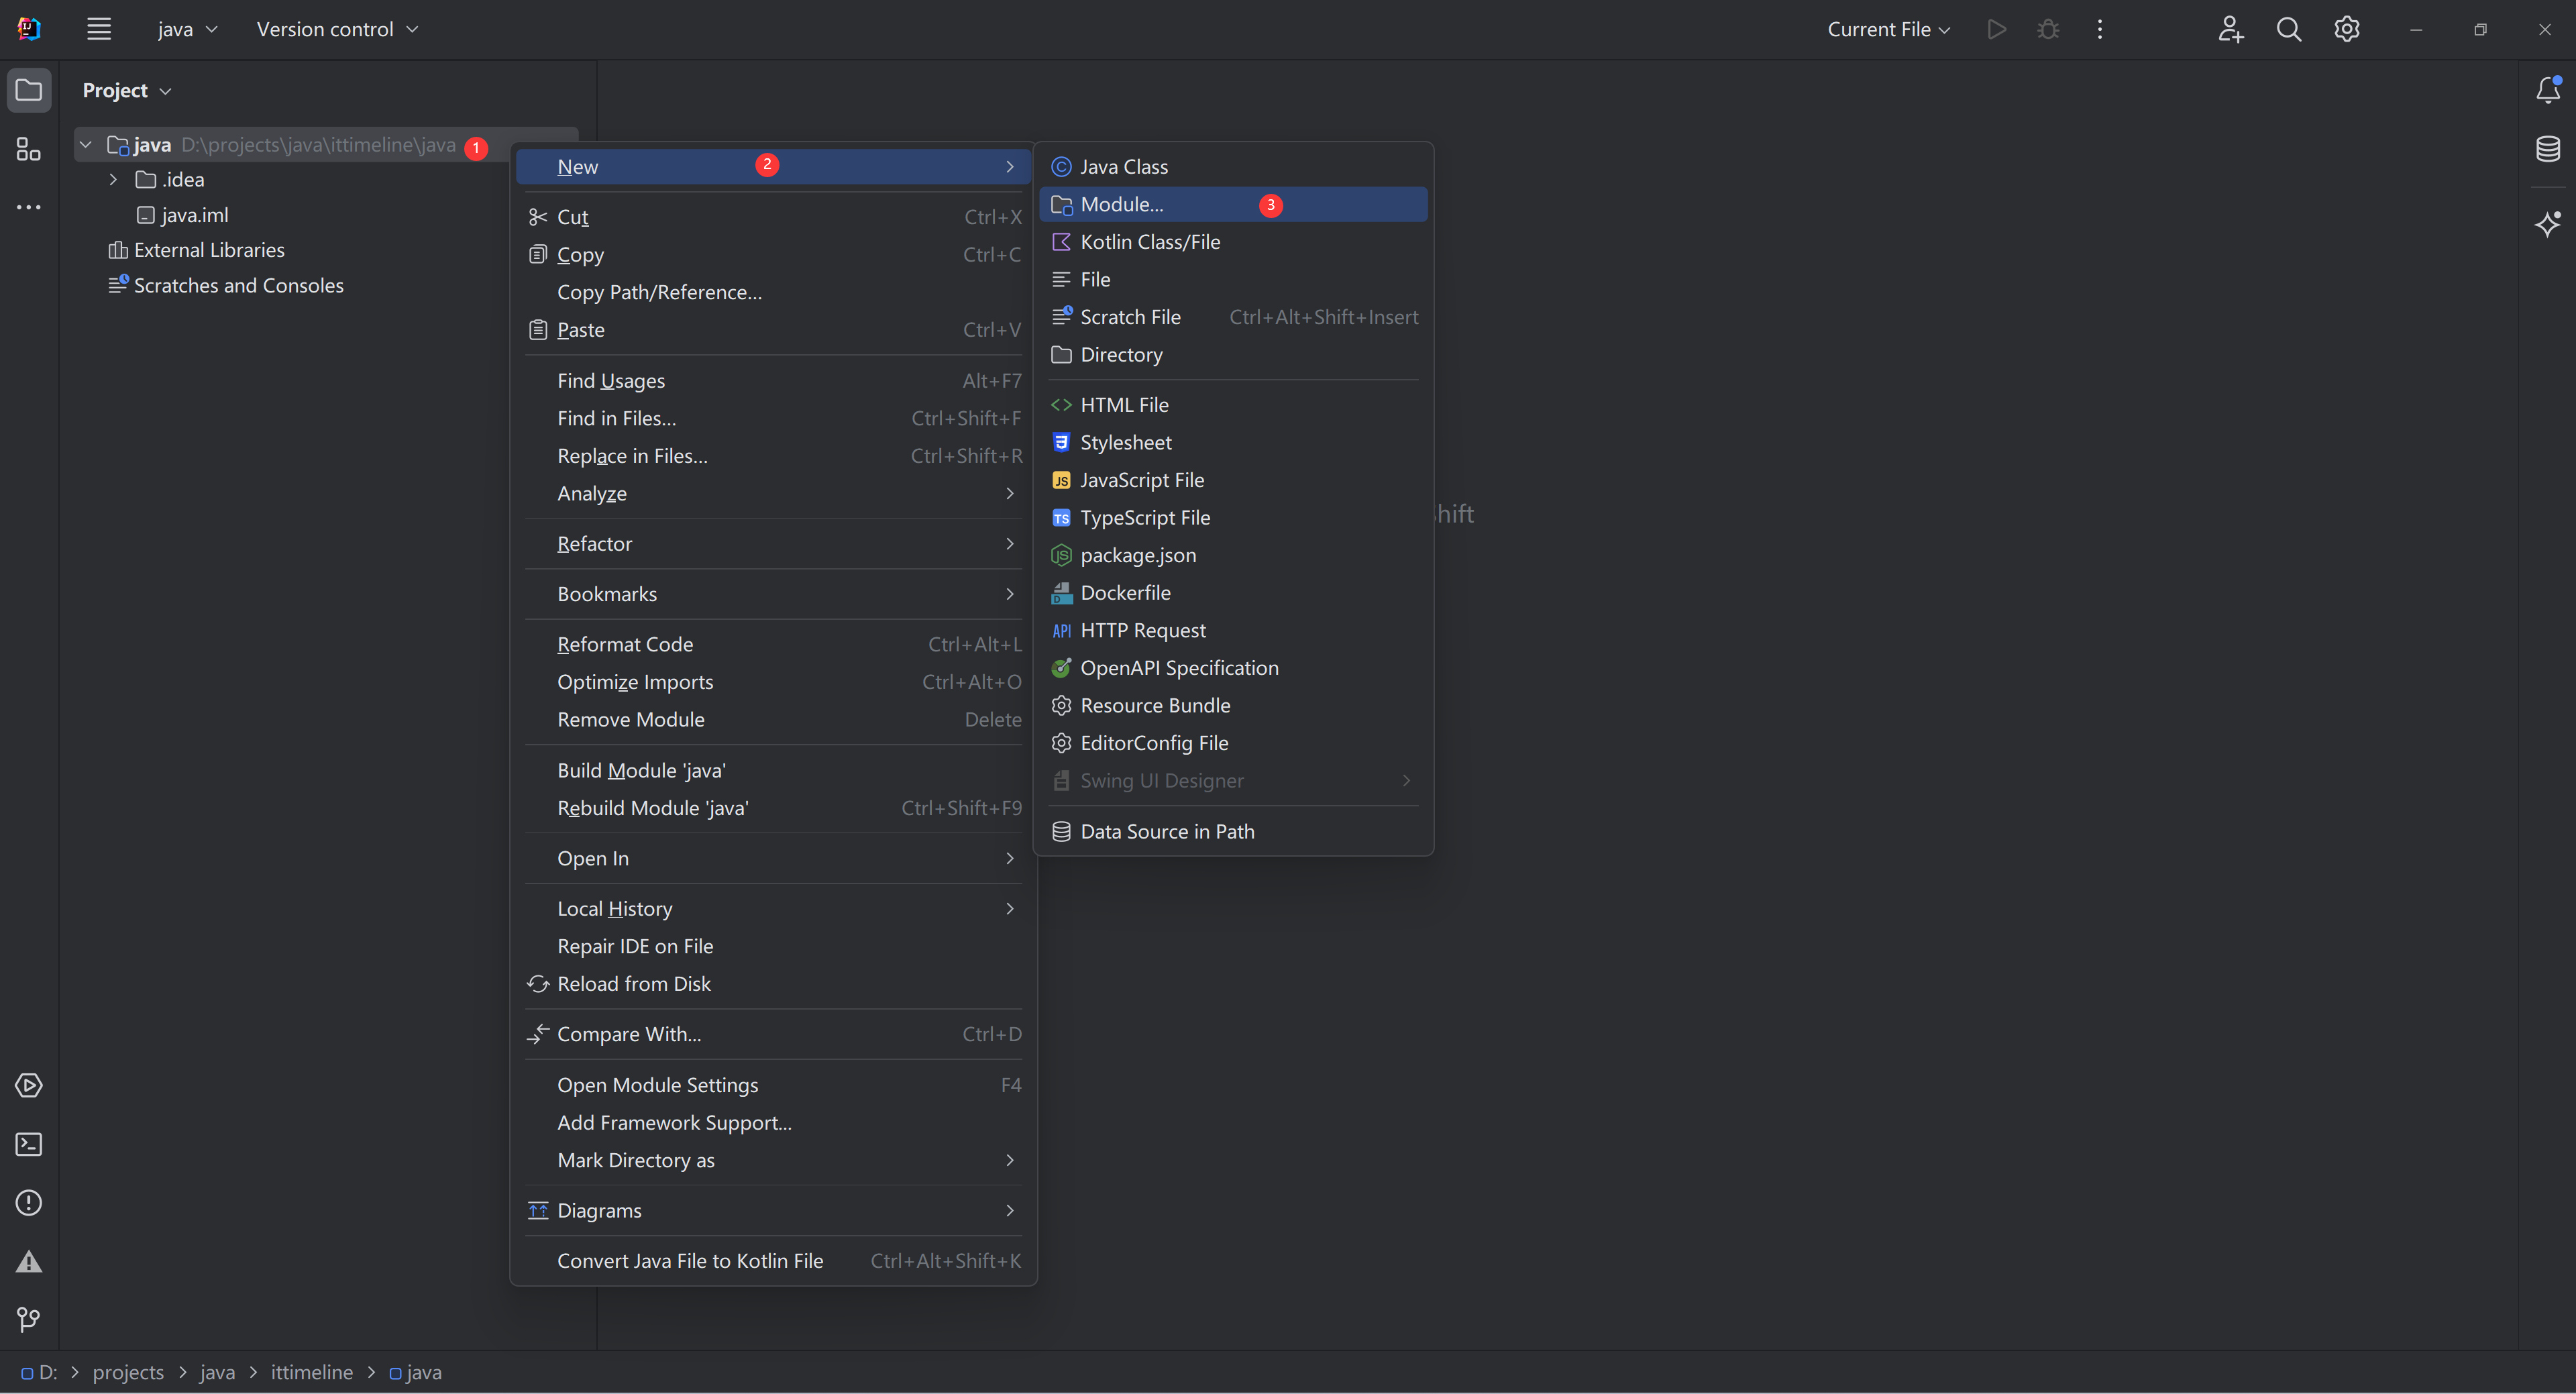This screenshot has height=1394, width=2576.
Task: Choose Data Source in Path
Action: pos(1233,831)
